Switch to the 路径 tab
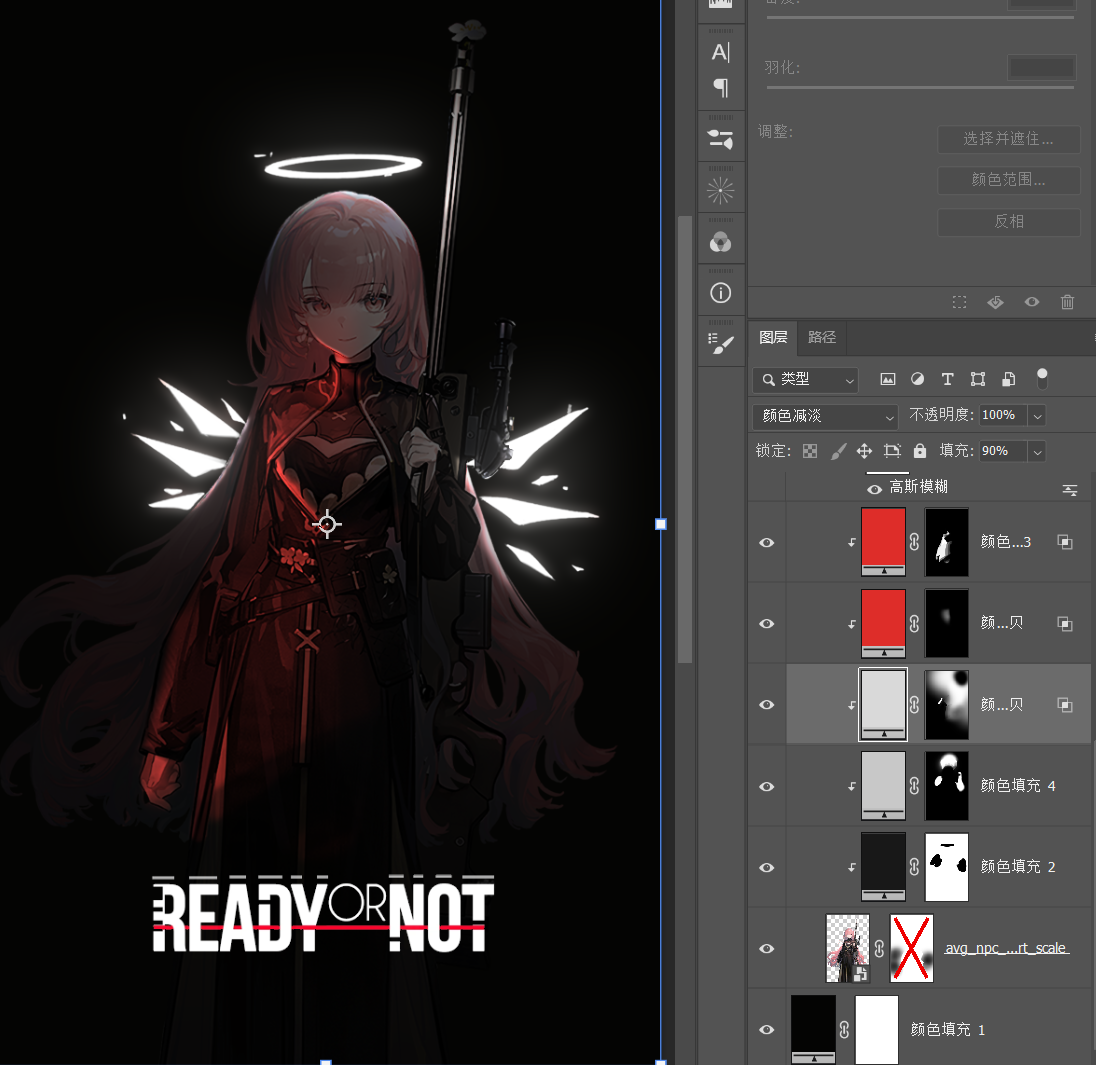The height and width of the screenshot is (1065, 1096). 822,337
